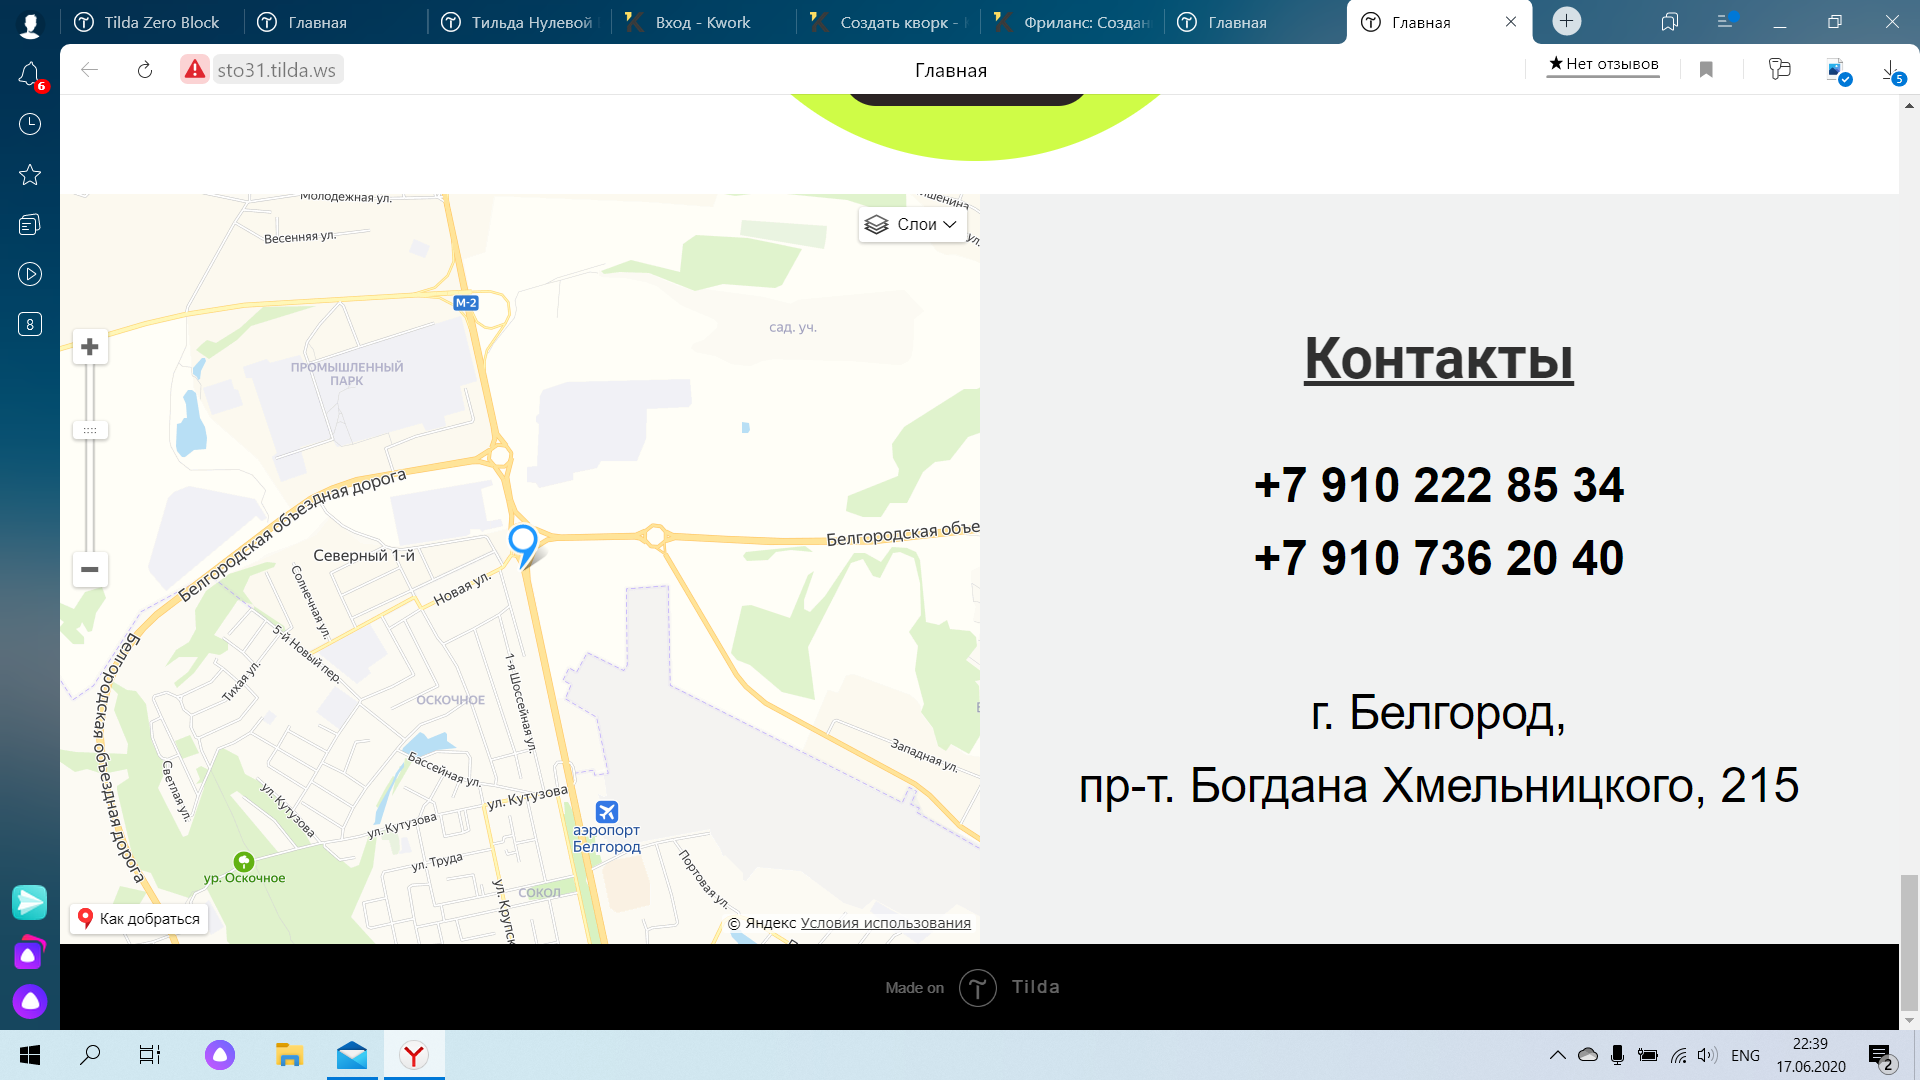
Task: Switch to Тильда Нулевой tab
Action: [x=520, y=22]
